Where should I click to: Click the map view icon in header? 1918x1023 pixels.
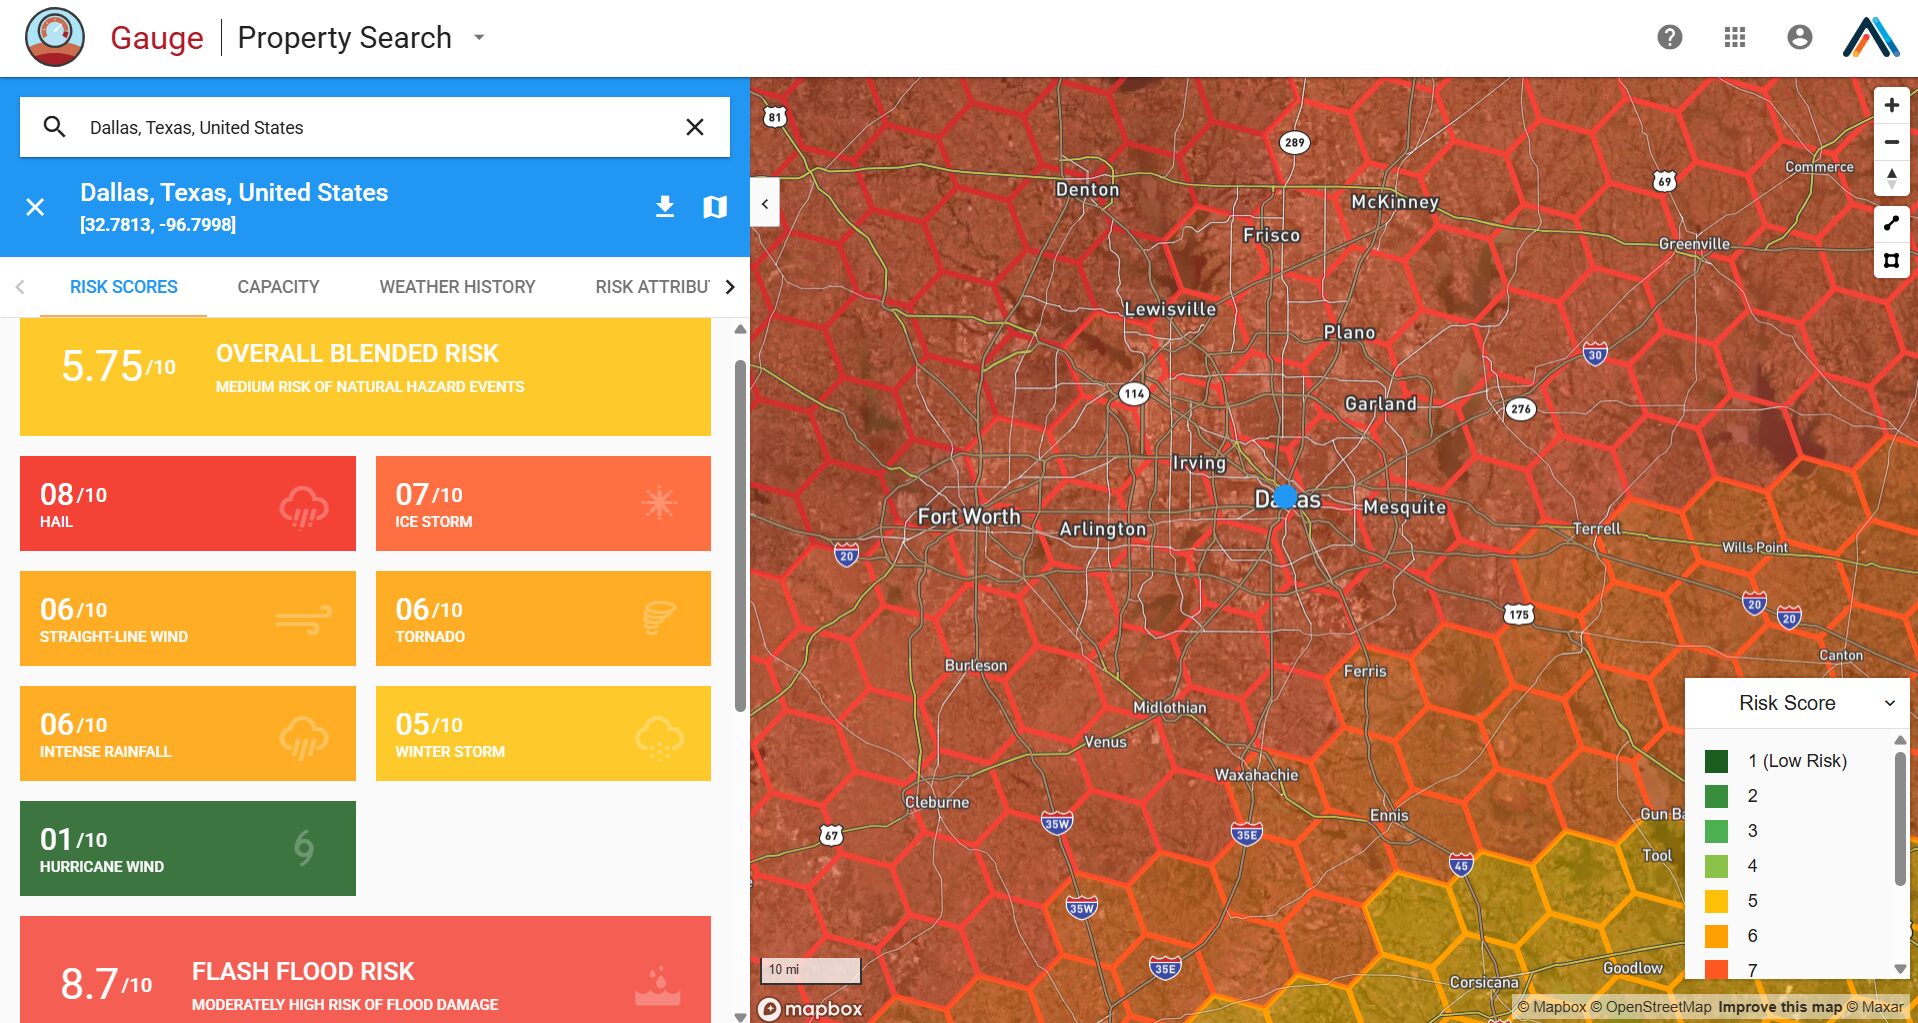(715, 207)
